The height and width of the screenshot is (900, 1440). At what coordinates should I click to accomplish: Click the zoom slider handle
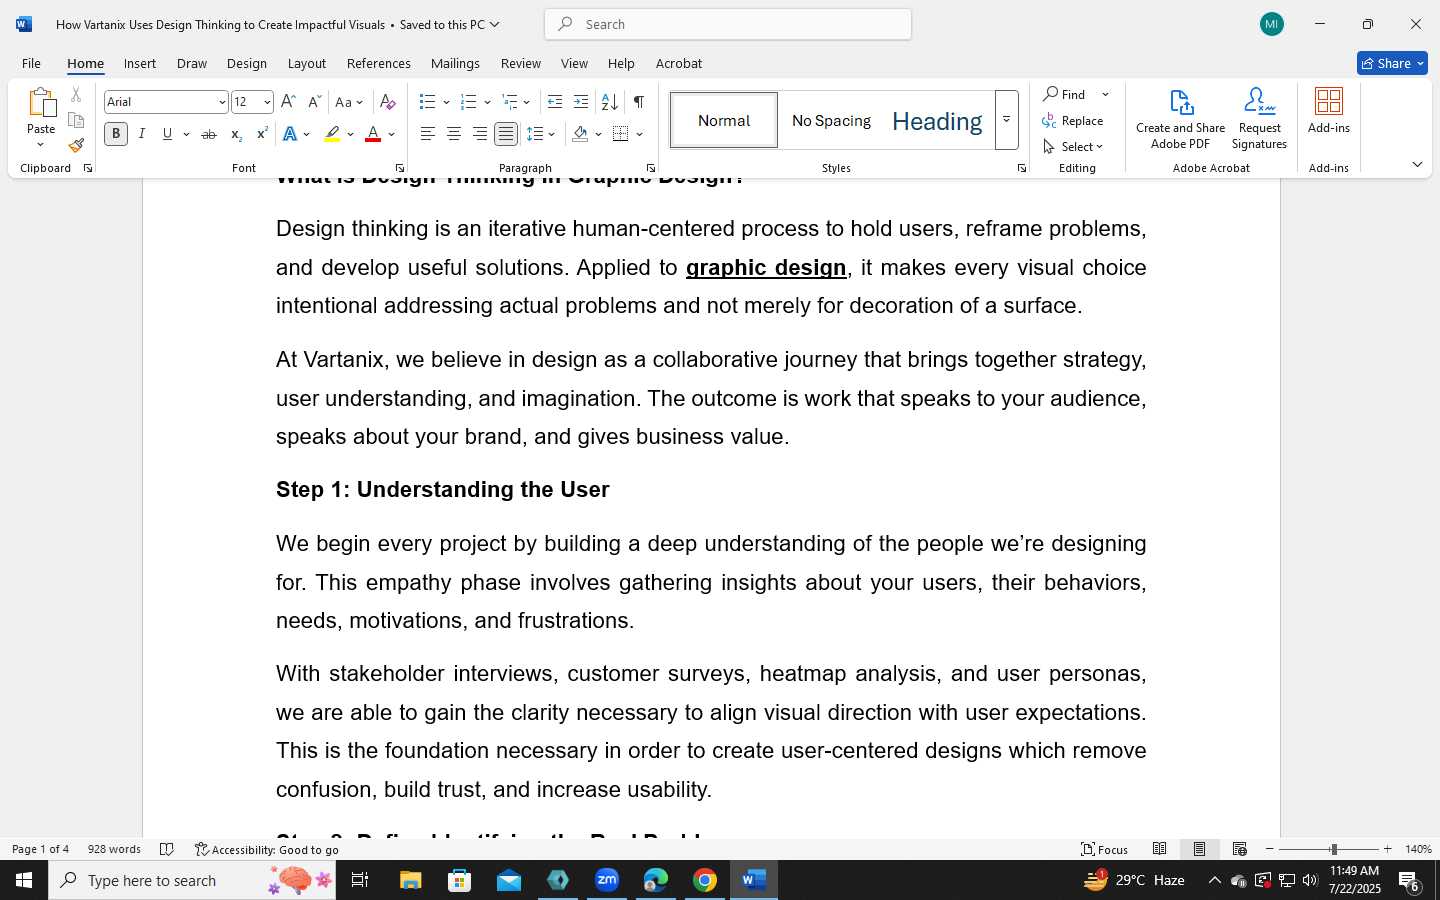1333,849
